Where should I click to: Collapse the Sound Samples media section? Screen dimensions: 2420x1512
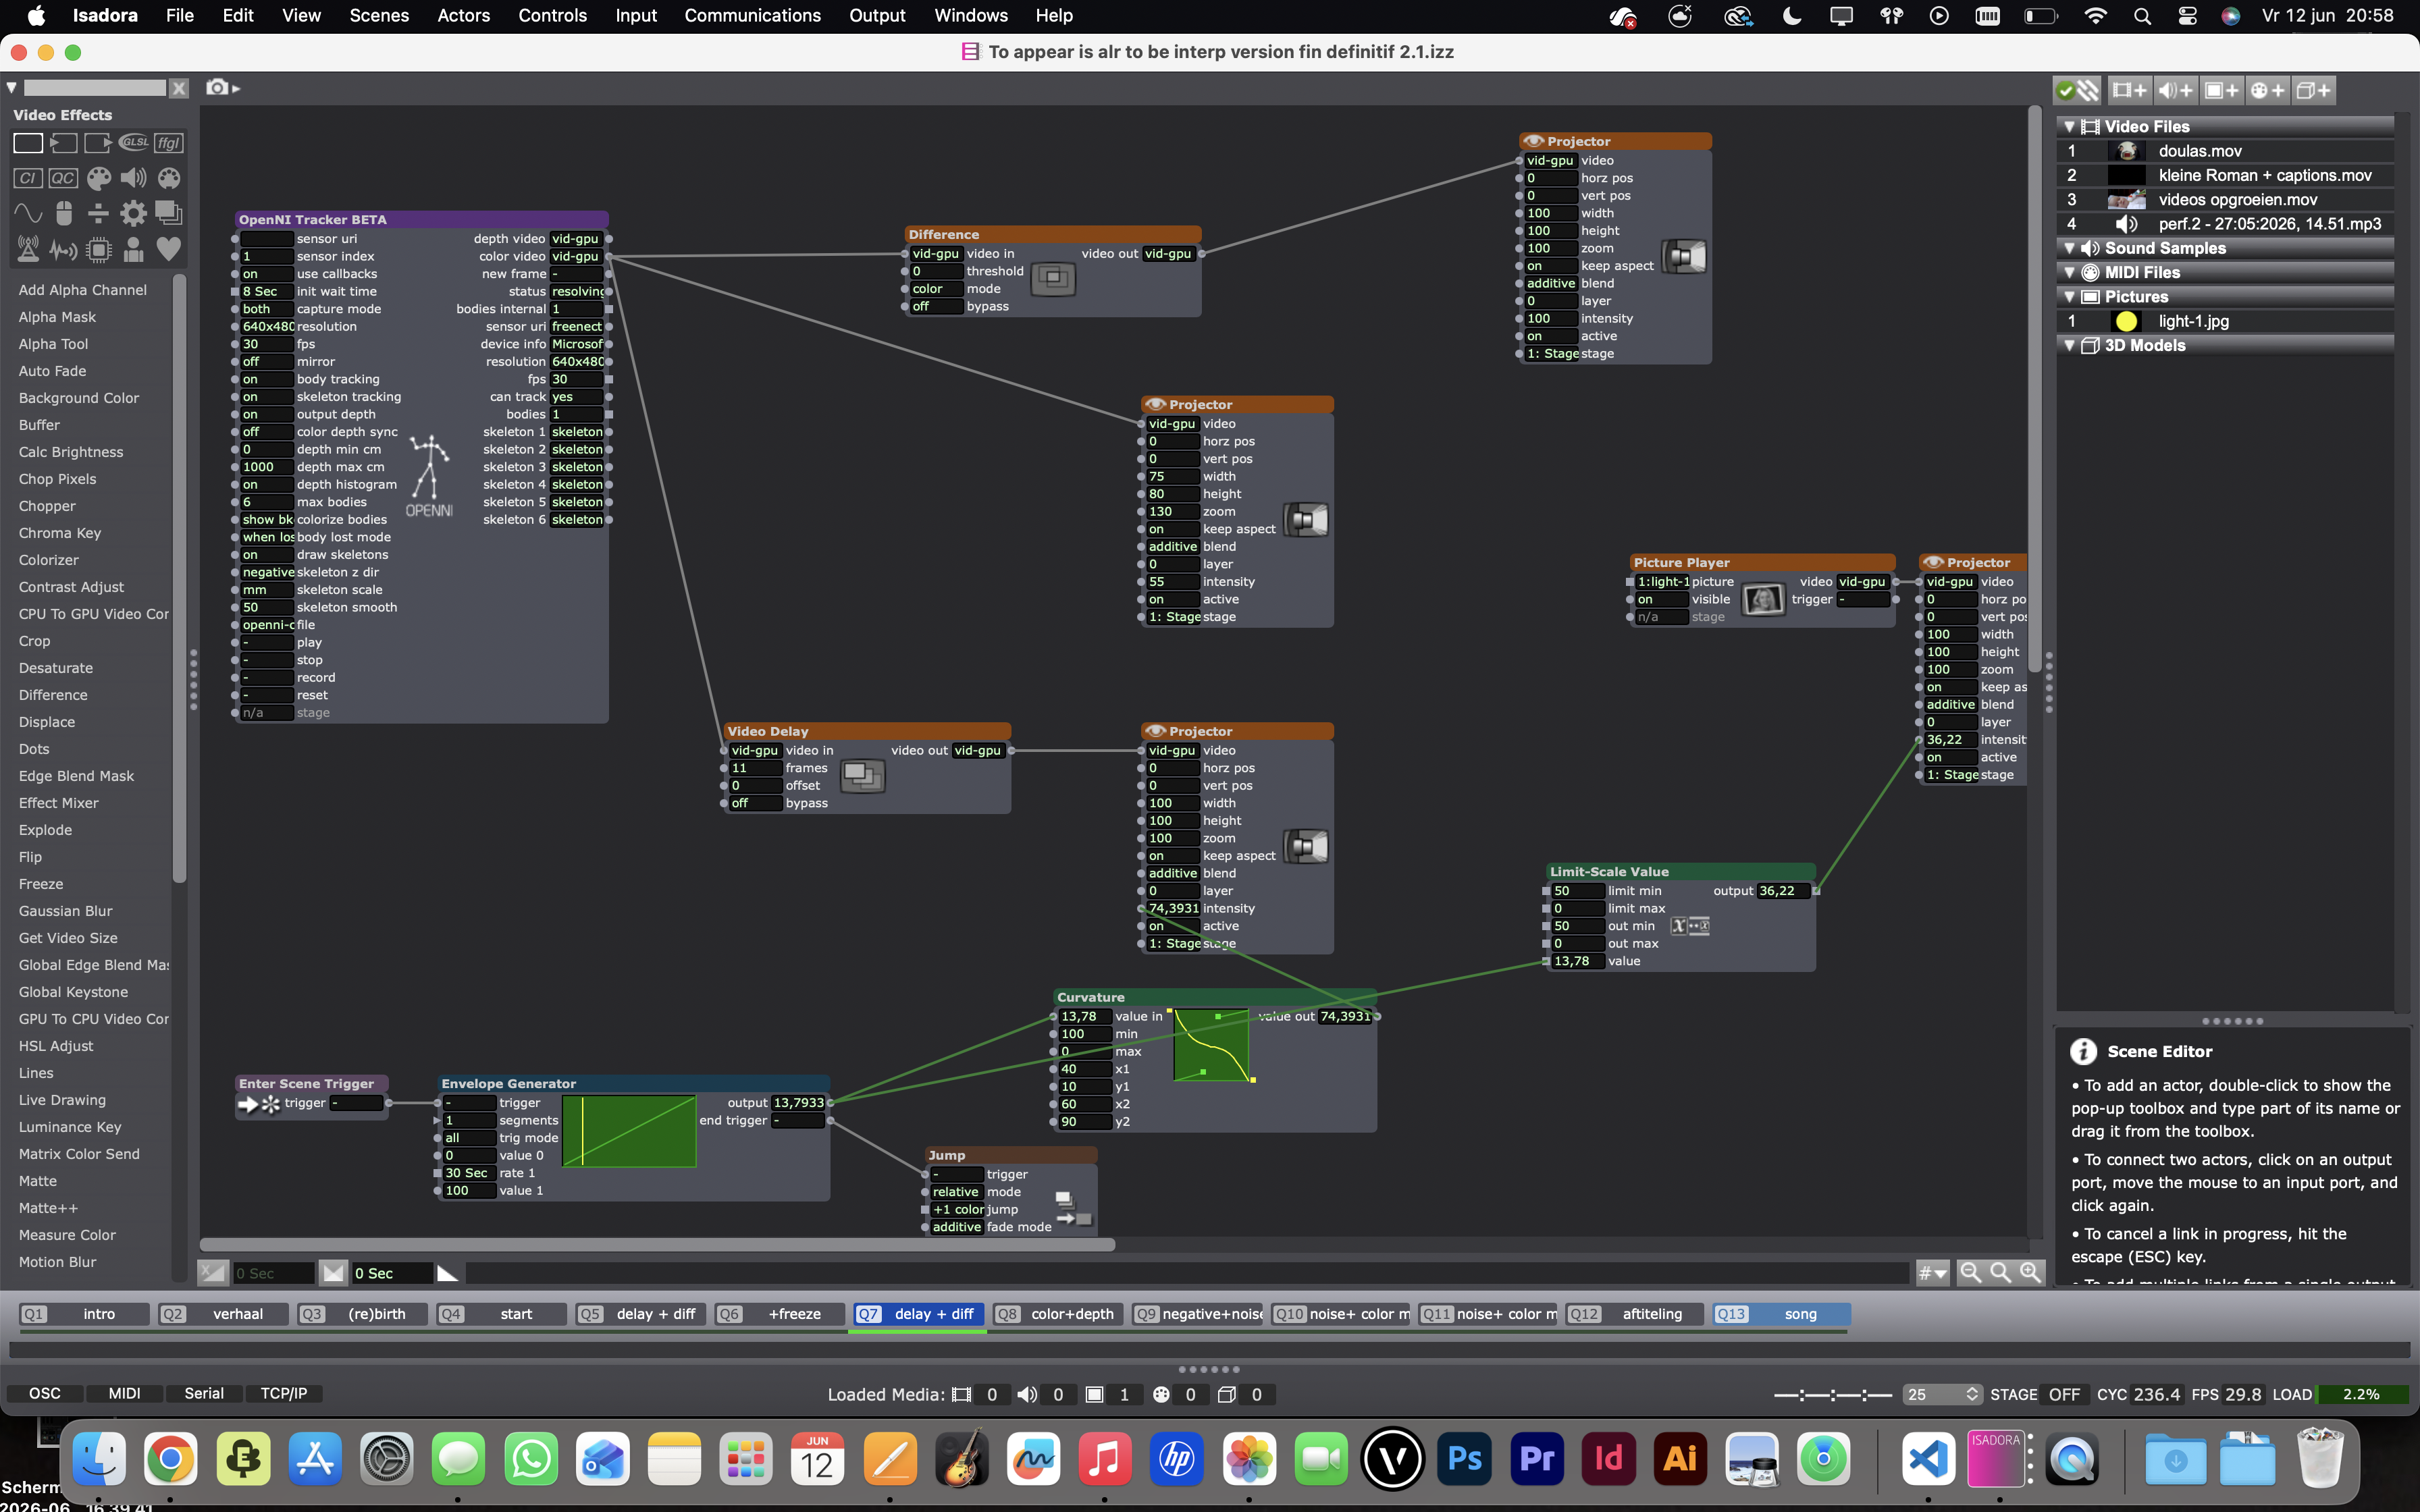2069,249
